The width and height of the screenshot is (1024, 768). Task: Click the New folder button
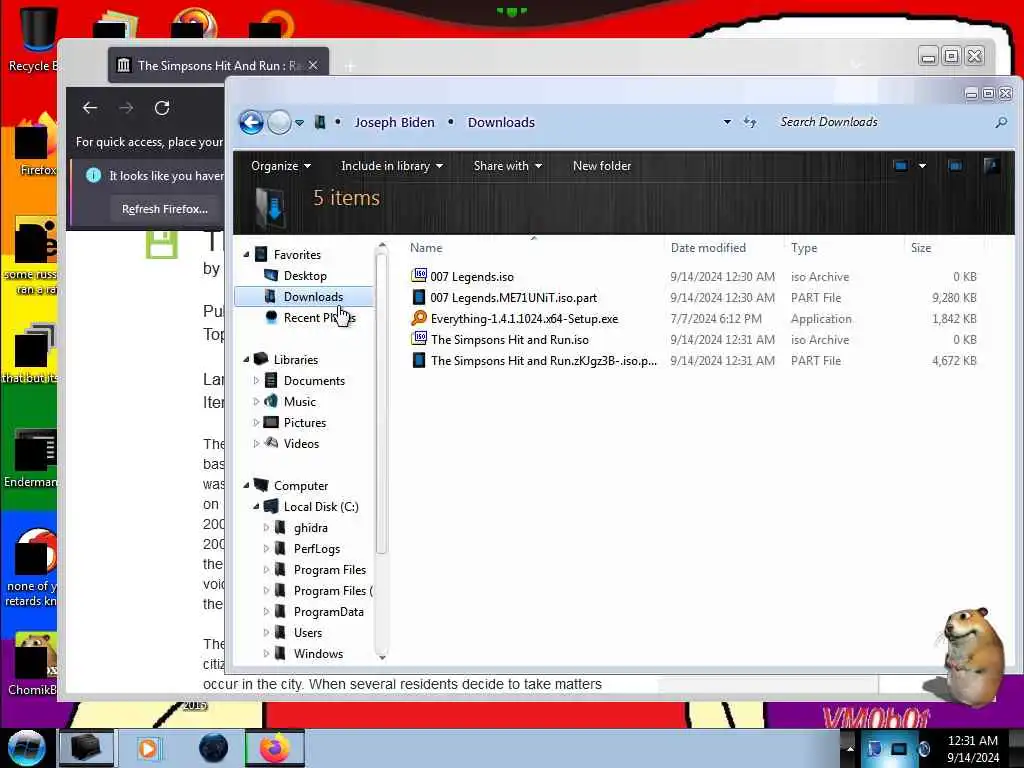tap(601, 166)
